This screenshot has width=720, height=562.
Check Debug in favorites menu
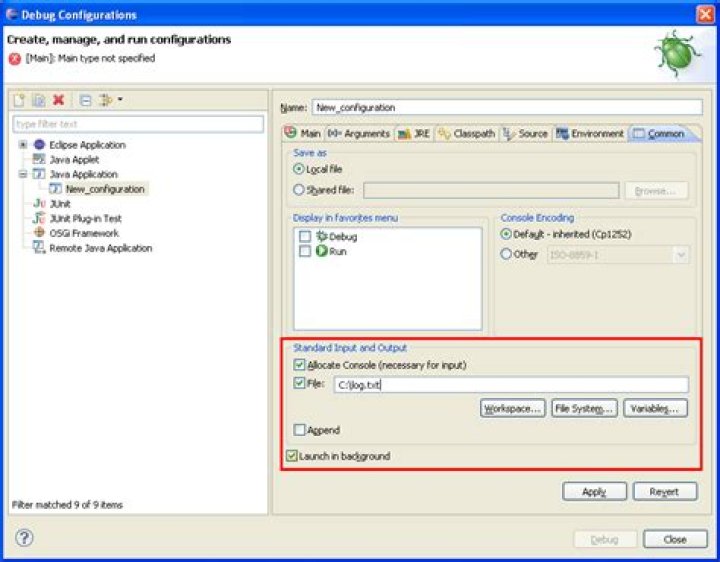point(305,236)
